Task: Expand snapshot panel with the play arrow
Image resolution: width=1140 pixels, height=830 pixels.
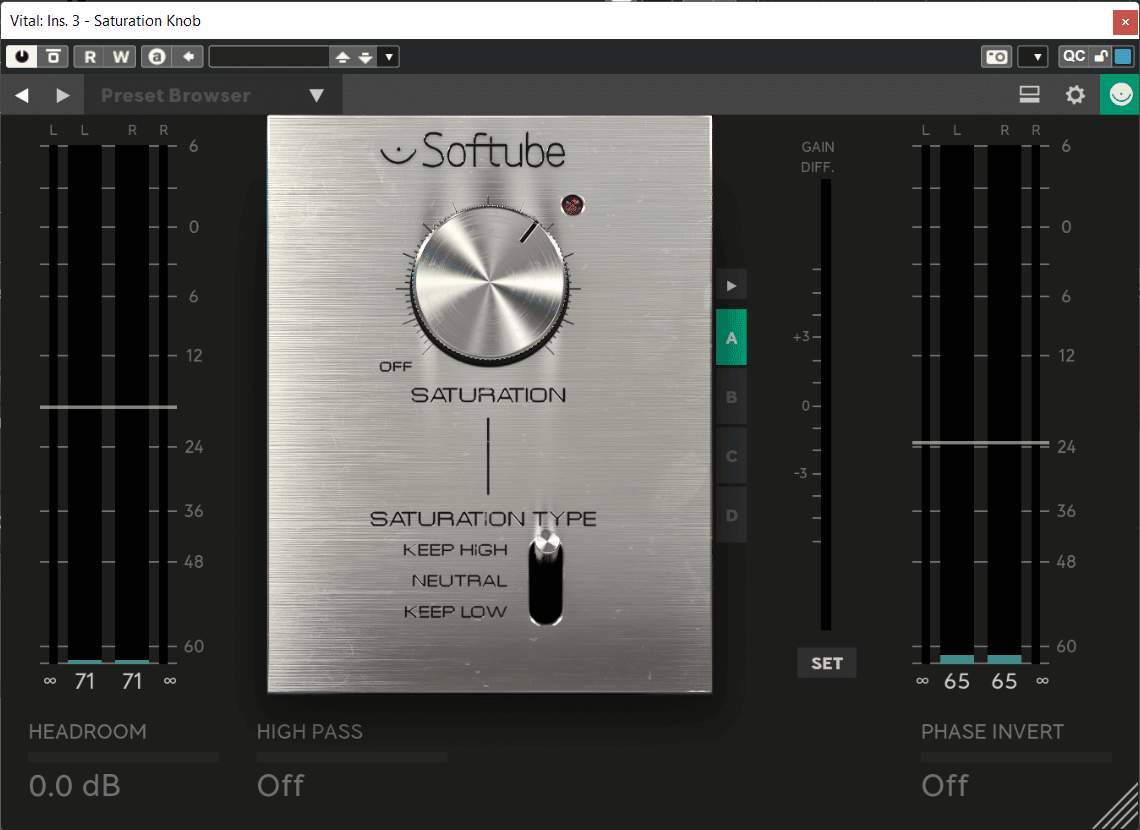Action: (x=731, y=286)
